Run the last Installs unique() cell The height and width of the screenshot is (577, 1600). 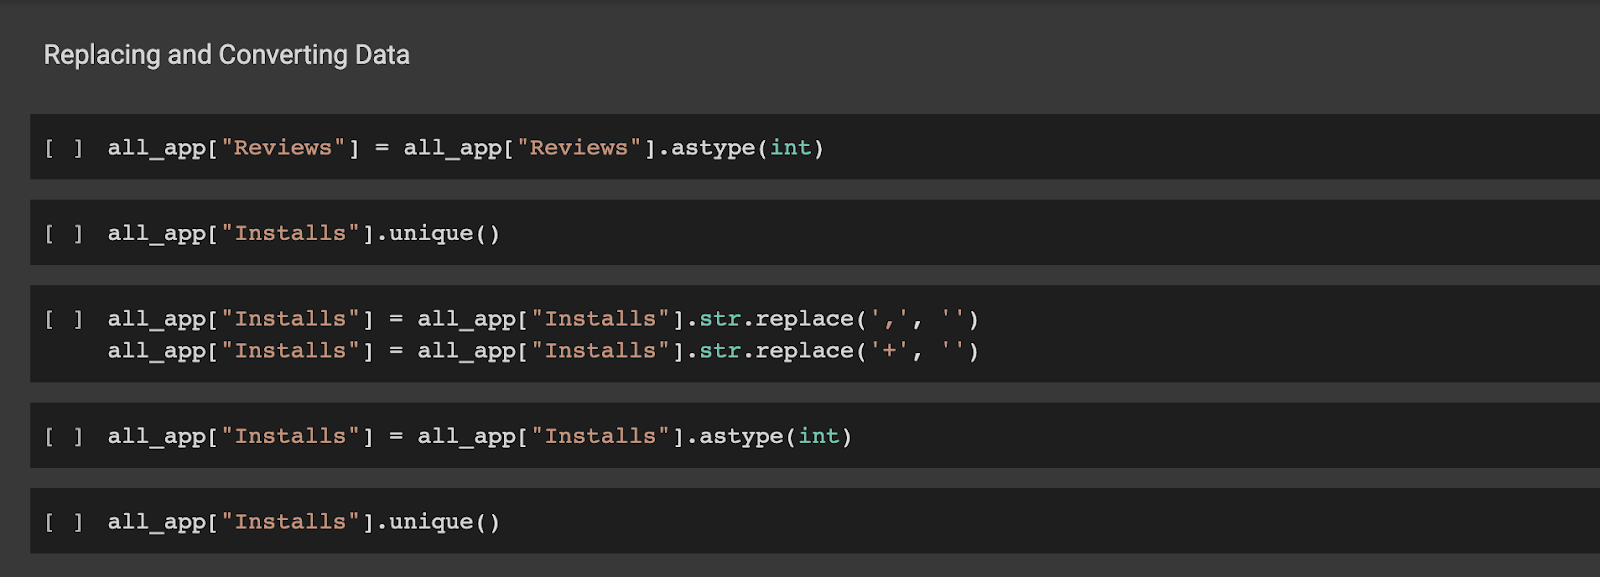tap(63, 522)
